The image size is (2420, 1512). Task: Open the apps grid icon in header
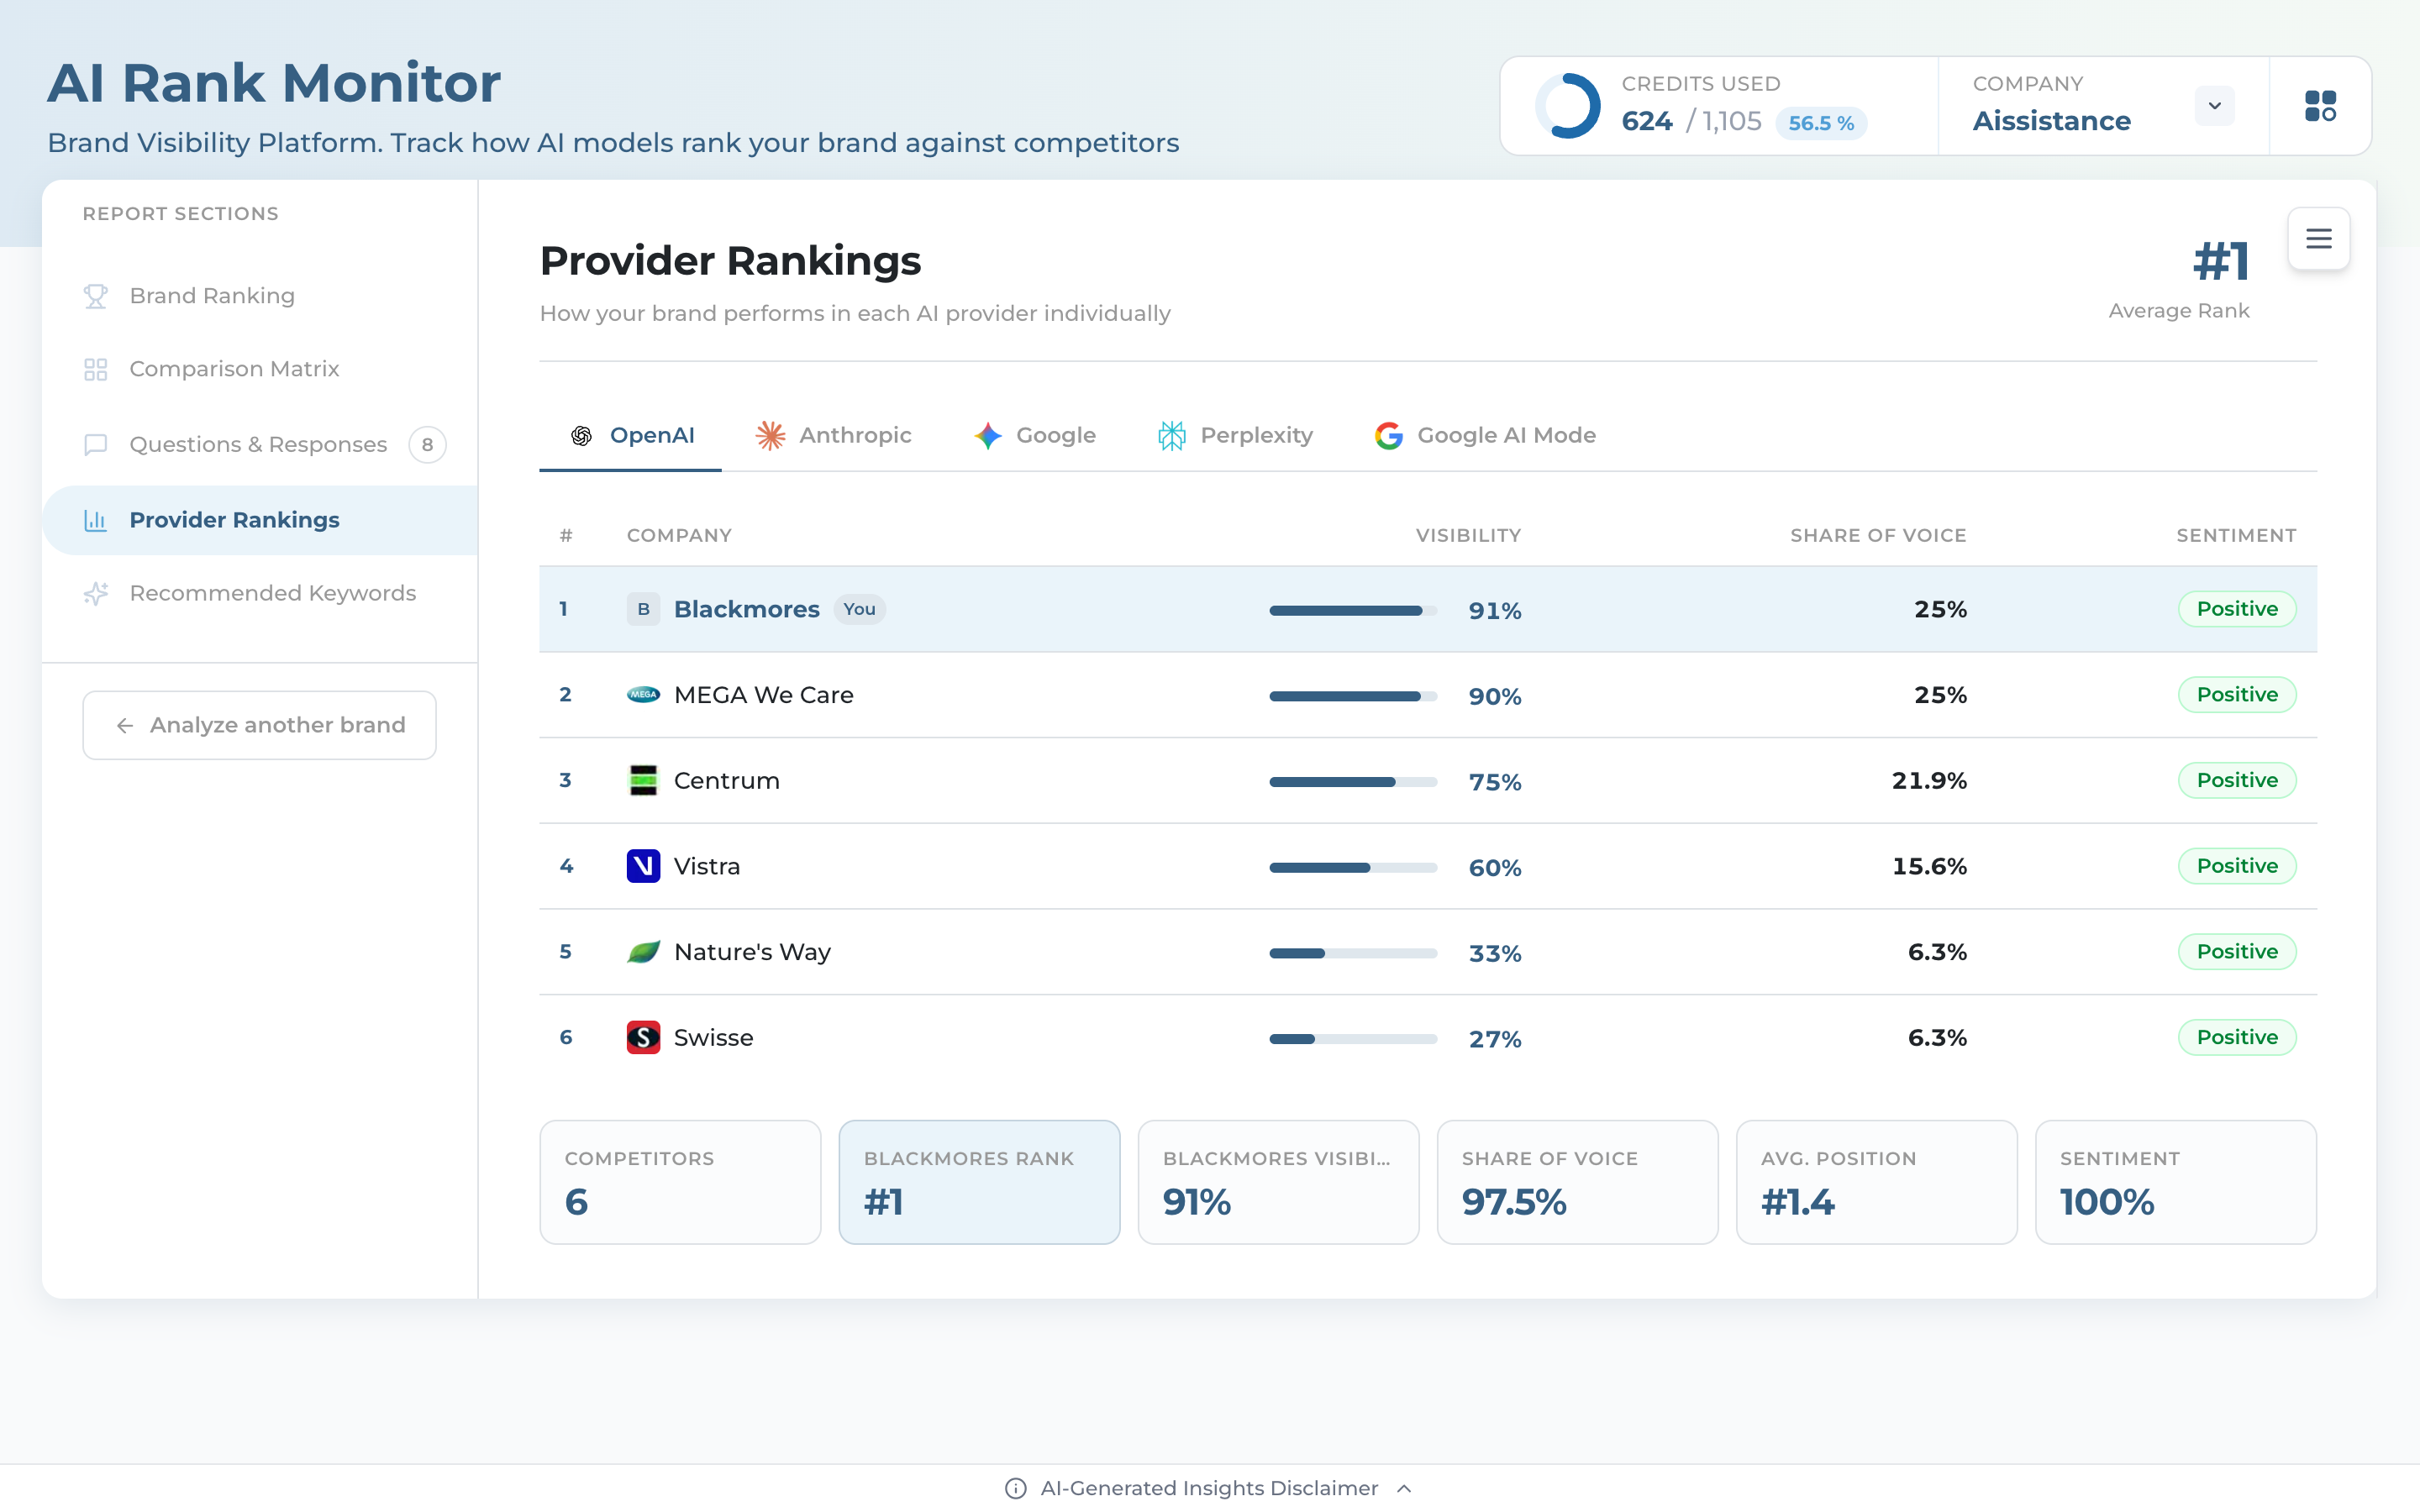point(2320,106)
